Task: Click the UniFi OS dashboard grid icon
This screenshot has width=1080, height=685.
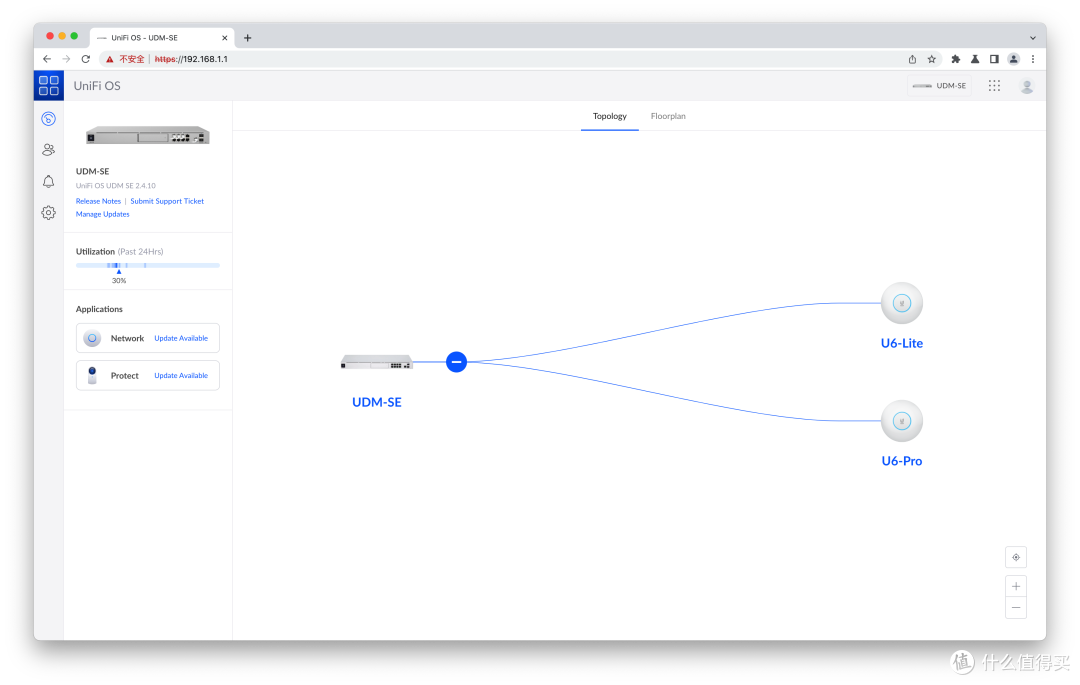Action: coord(48,85)
